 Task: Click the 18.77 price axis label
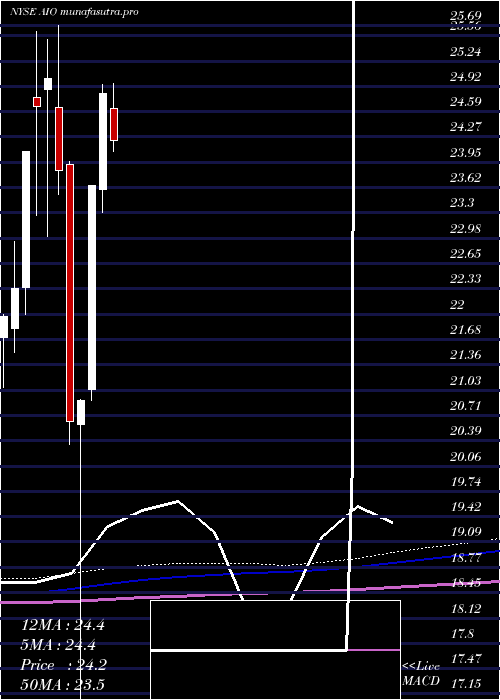466,557
